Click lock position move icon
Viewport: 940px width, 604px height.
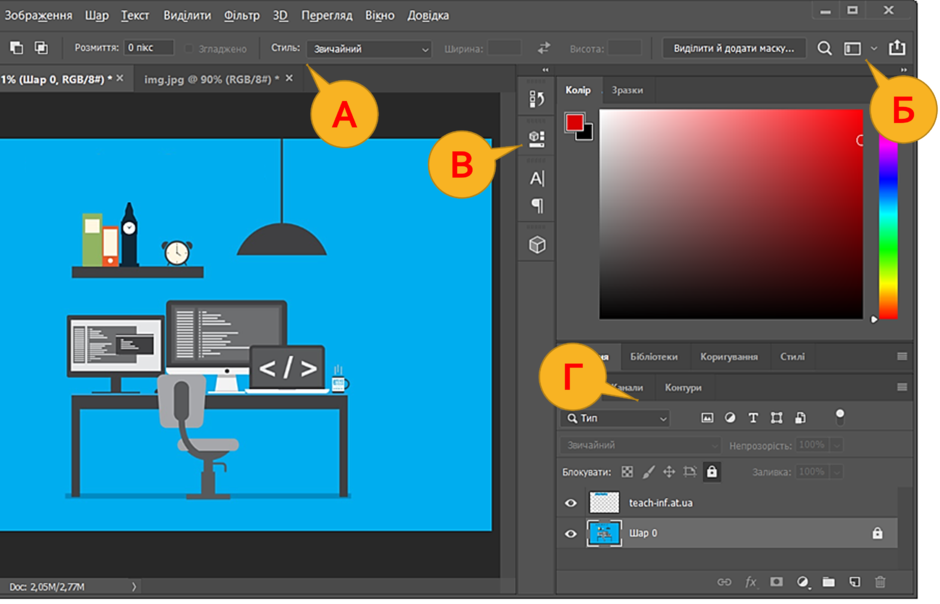(669, 472)
